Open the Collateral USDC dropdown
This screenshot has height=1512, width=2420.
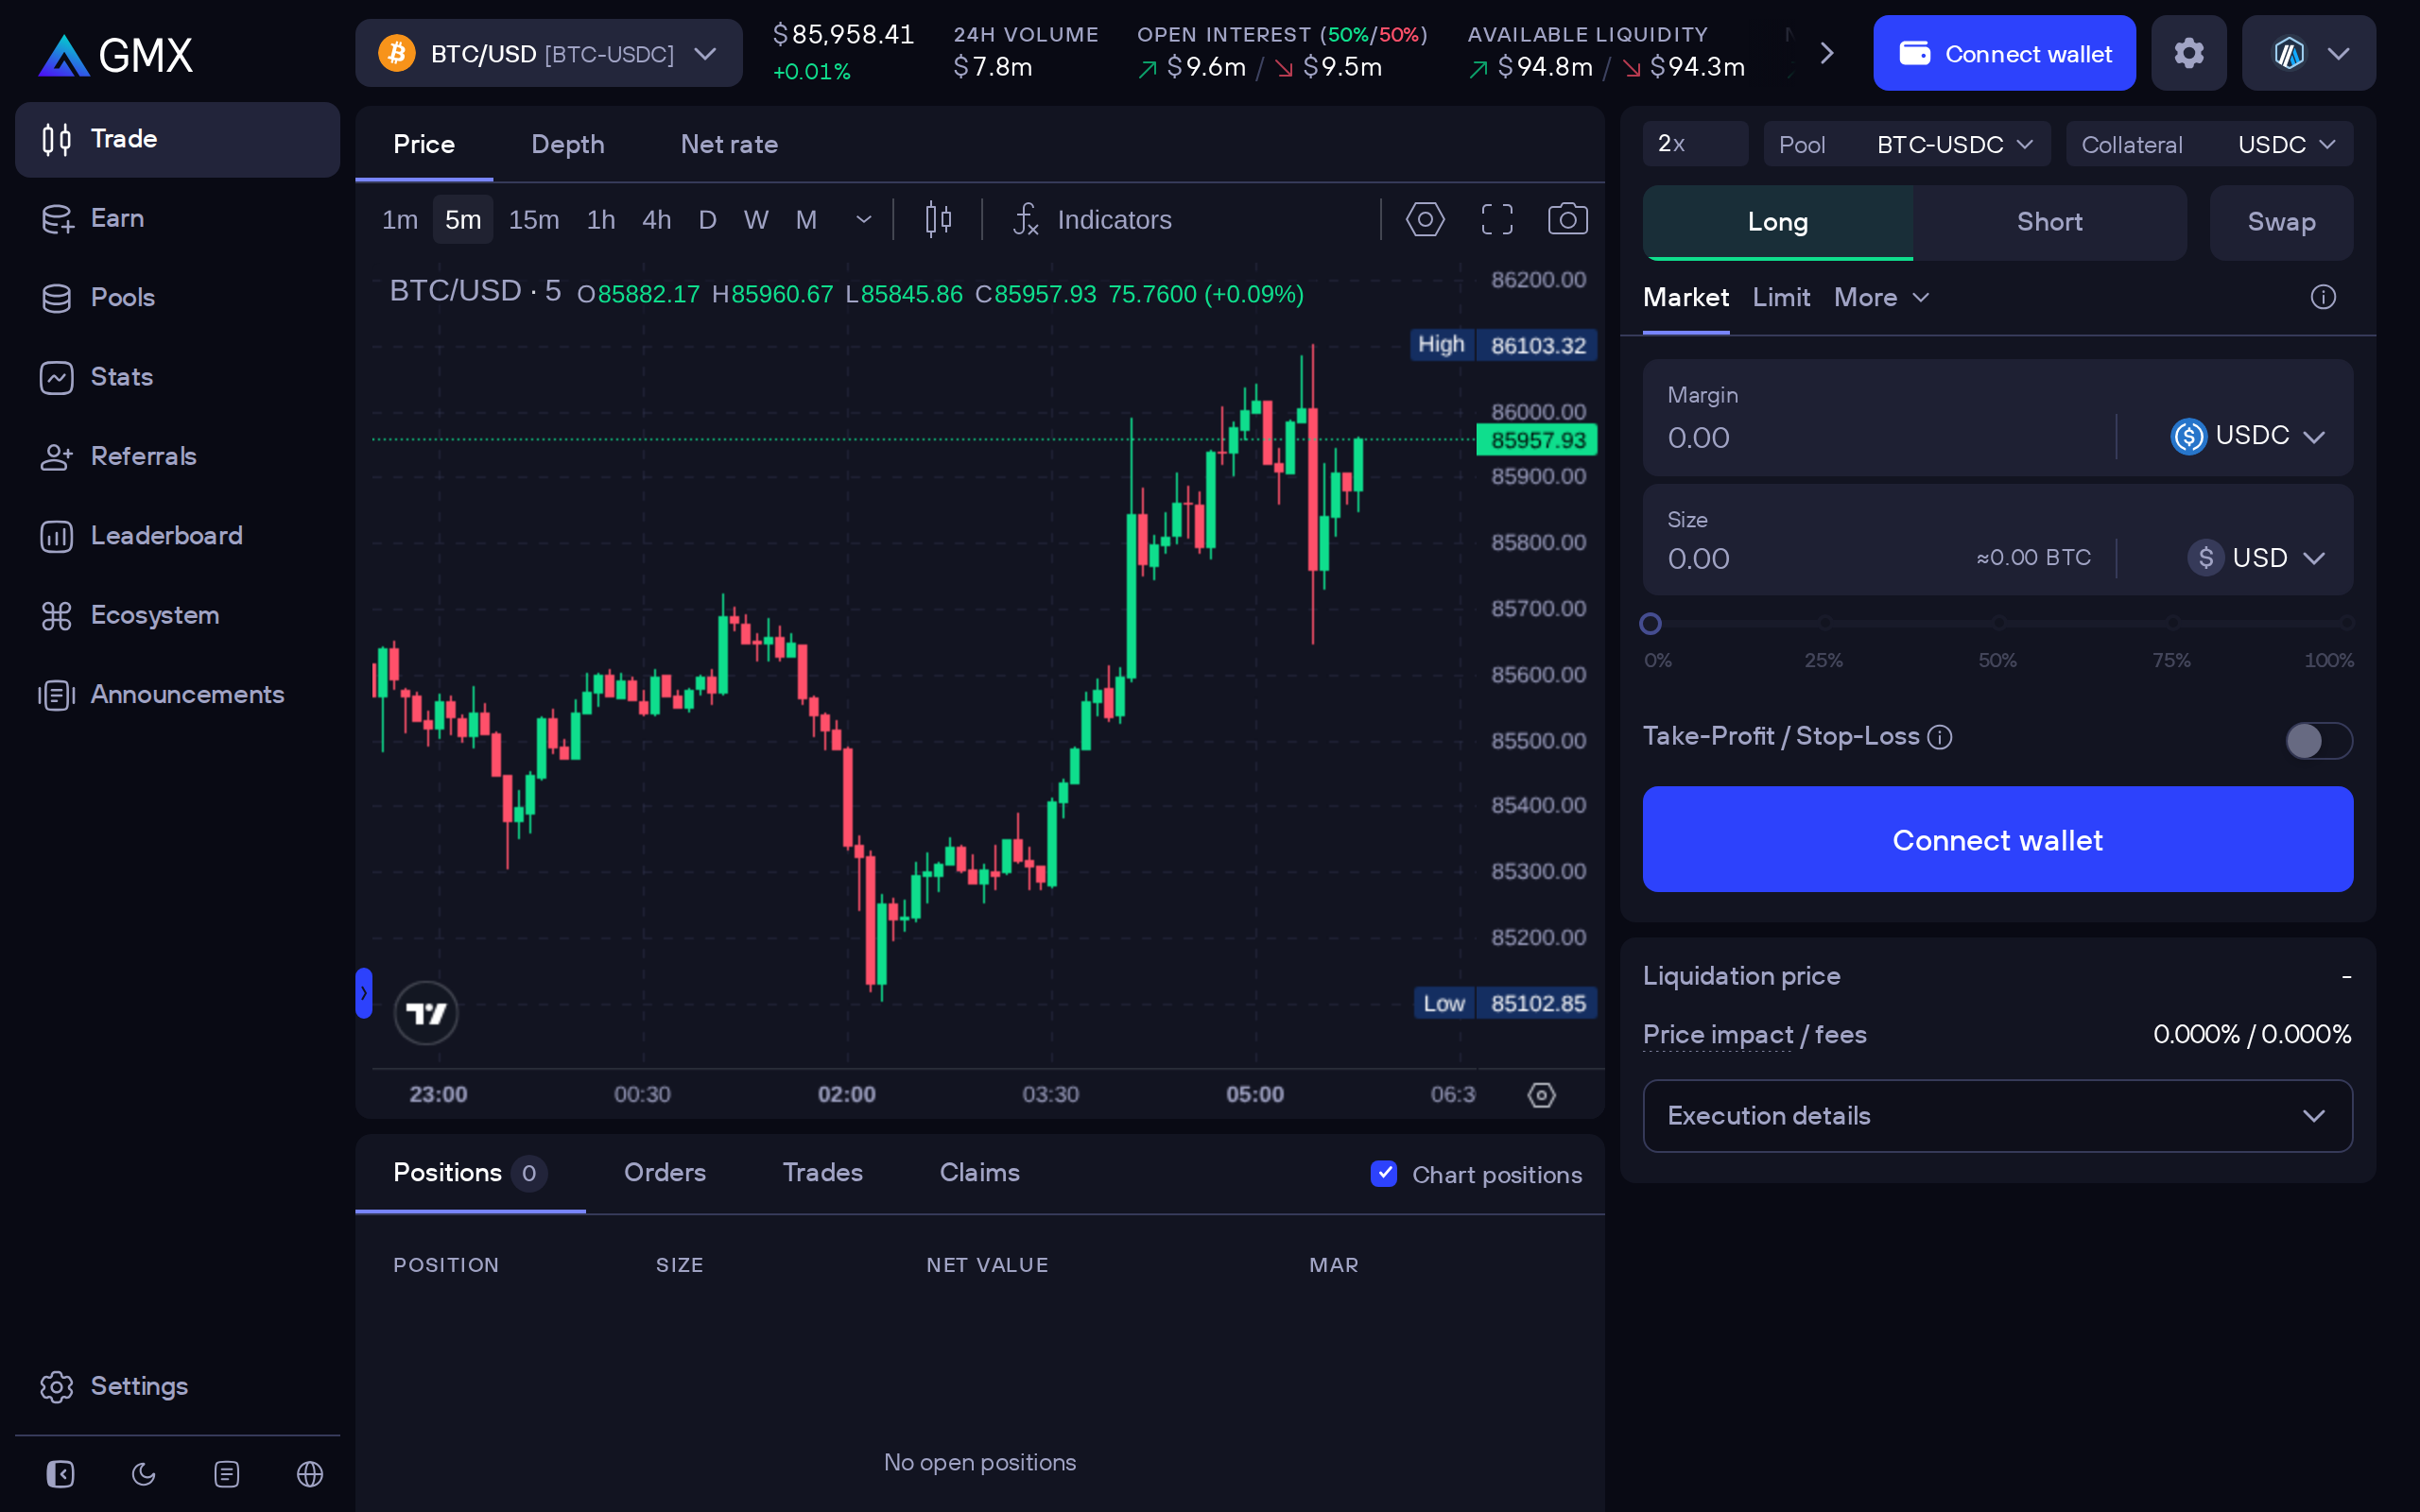pyautogui.click(x=2209, y=144)
